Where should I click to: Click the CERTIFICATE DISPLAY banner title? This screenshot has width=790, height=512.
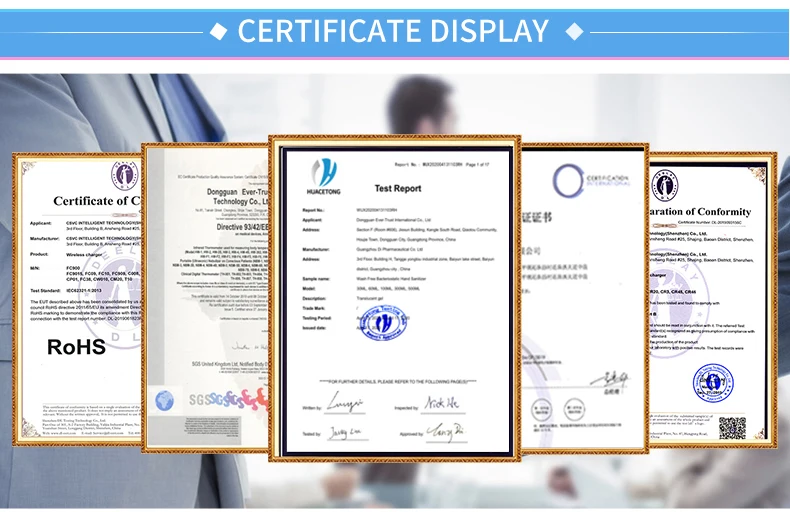click(x=393, y=31)
